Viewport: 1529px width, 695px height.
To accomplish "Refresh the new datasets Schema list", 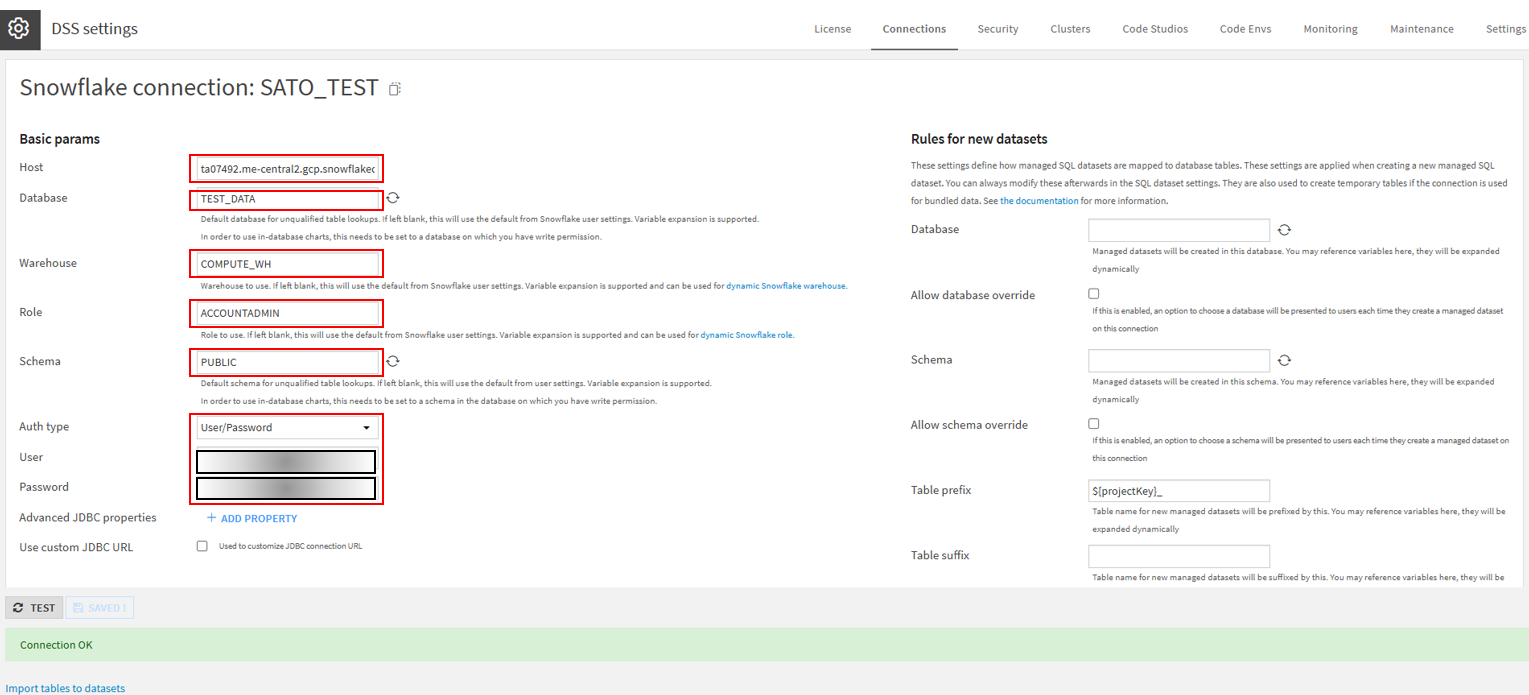I will click(1284, 360).
